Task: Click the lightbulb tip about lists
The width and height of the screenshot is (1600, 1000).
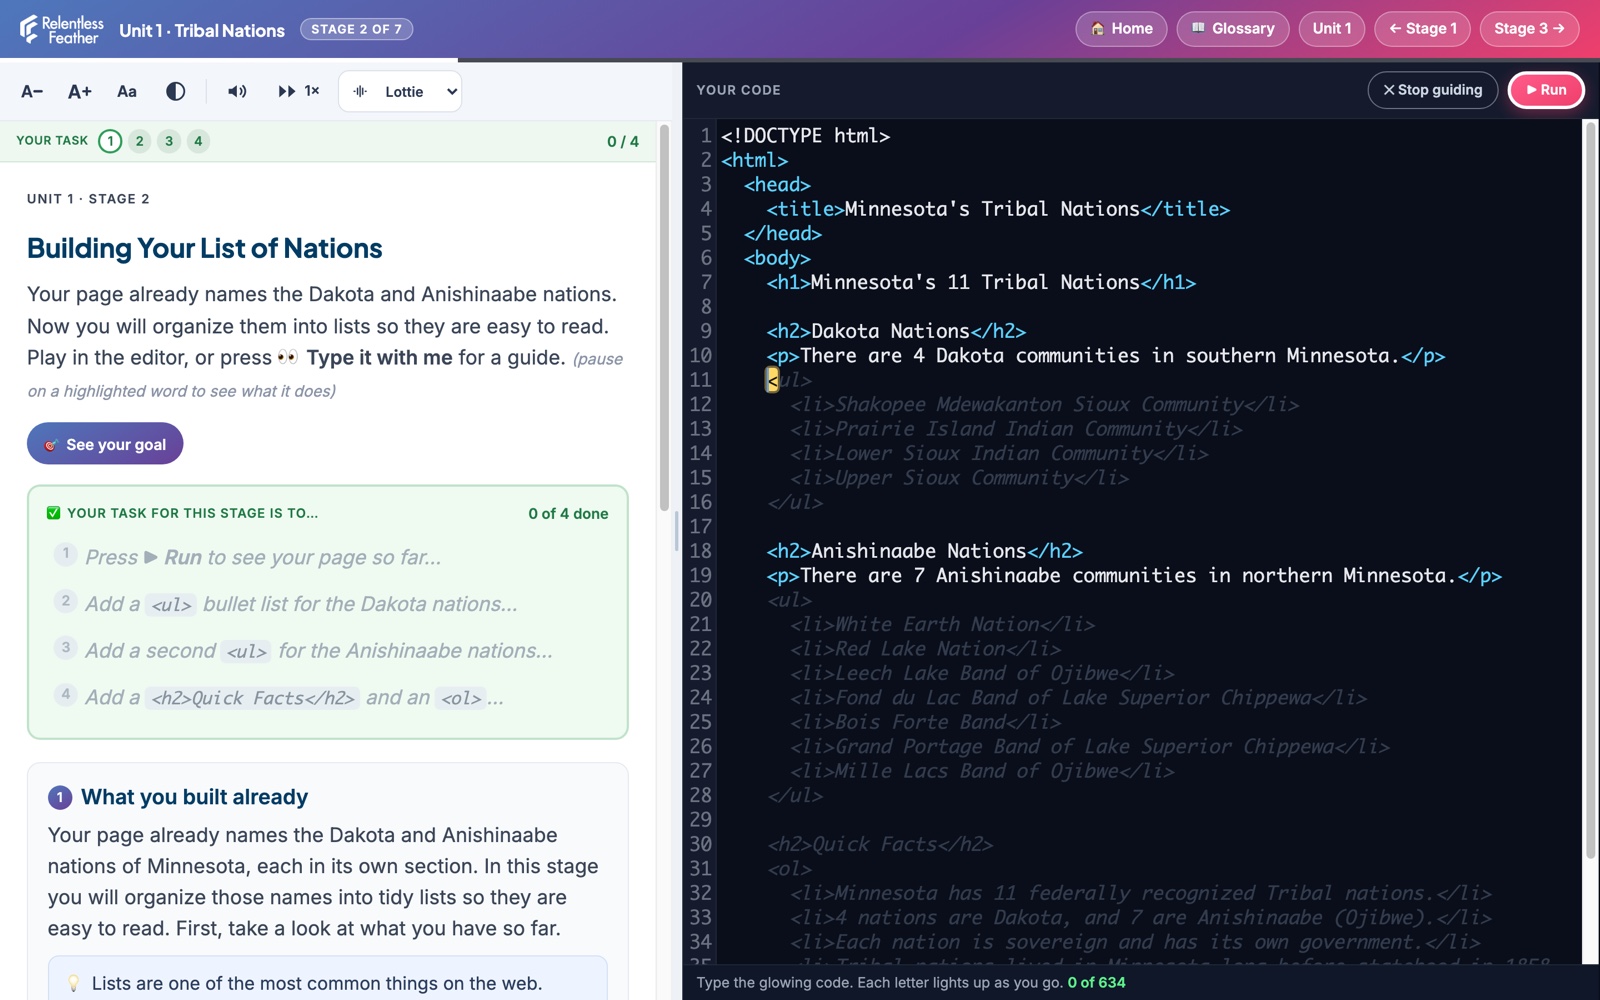Action: 327,982
